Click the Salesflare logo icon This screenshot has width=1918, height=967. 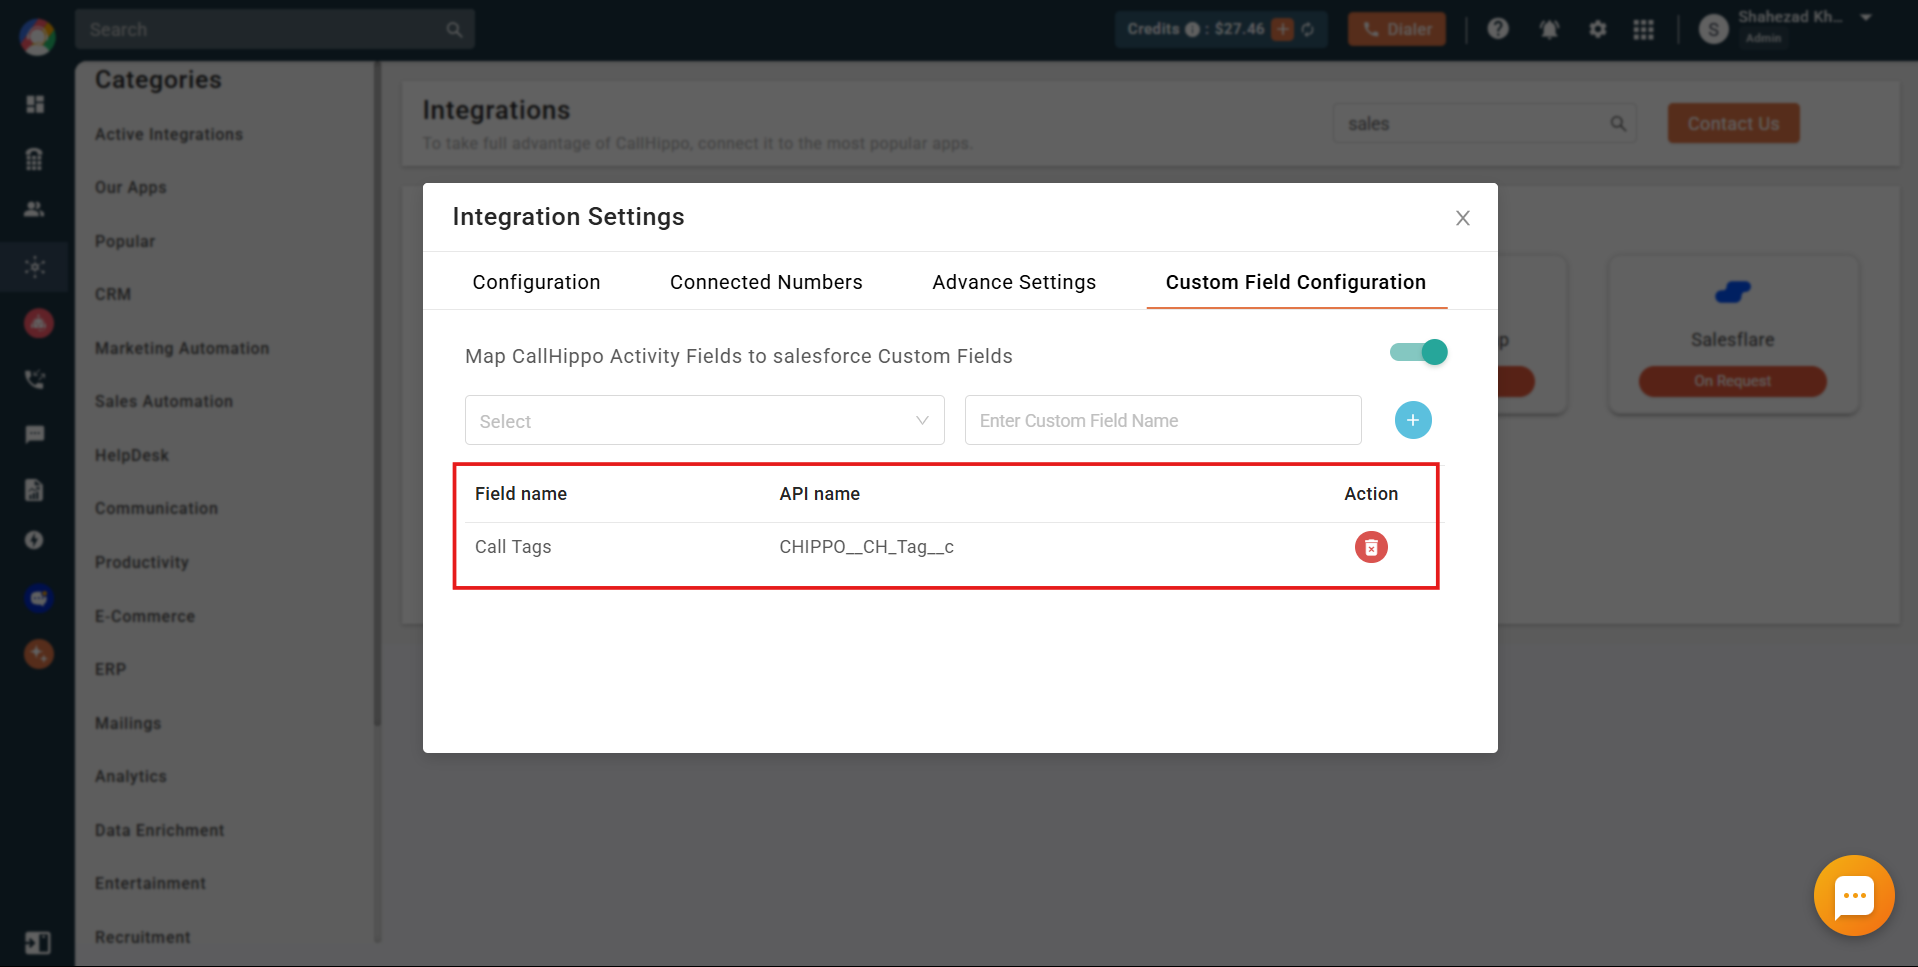pyautogui.click(x=1732, y=292)
